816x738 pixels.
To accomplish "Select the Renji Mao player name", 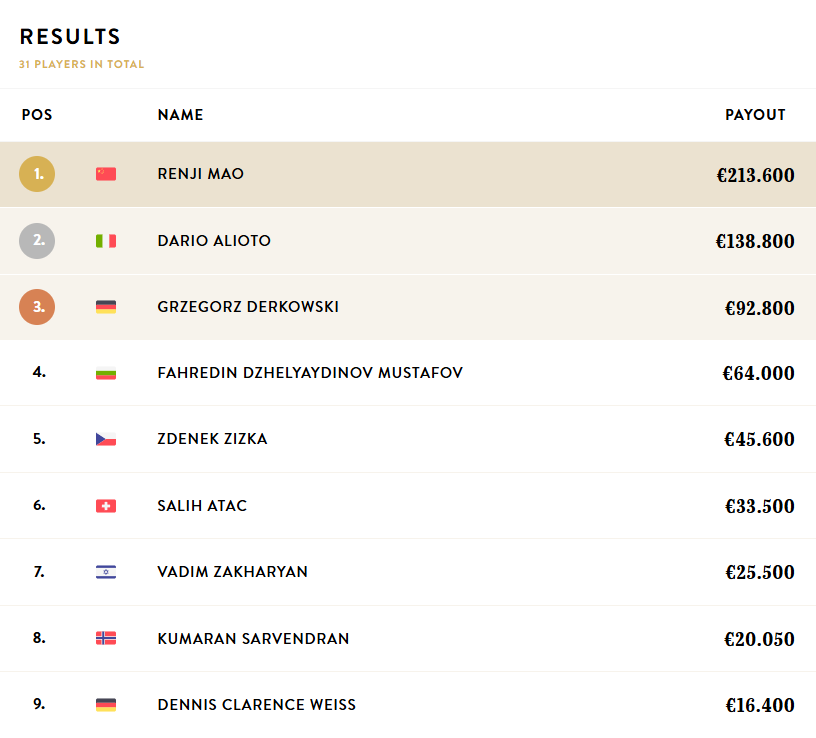I will [201, 174].
